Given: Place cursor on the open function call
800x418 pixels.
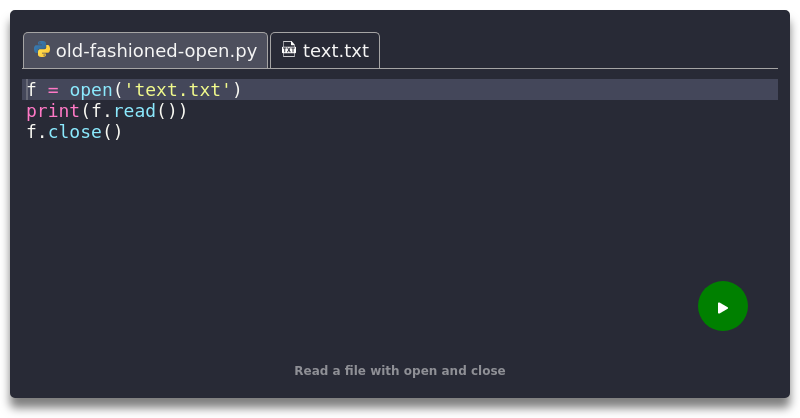Looking at the screenshot, I should 91,90.
